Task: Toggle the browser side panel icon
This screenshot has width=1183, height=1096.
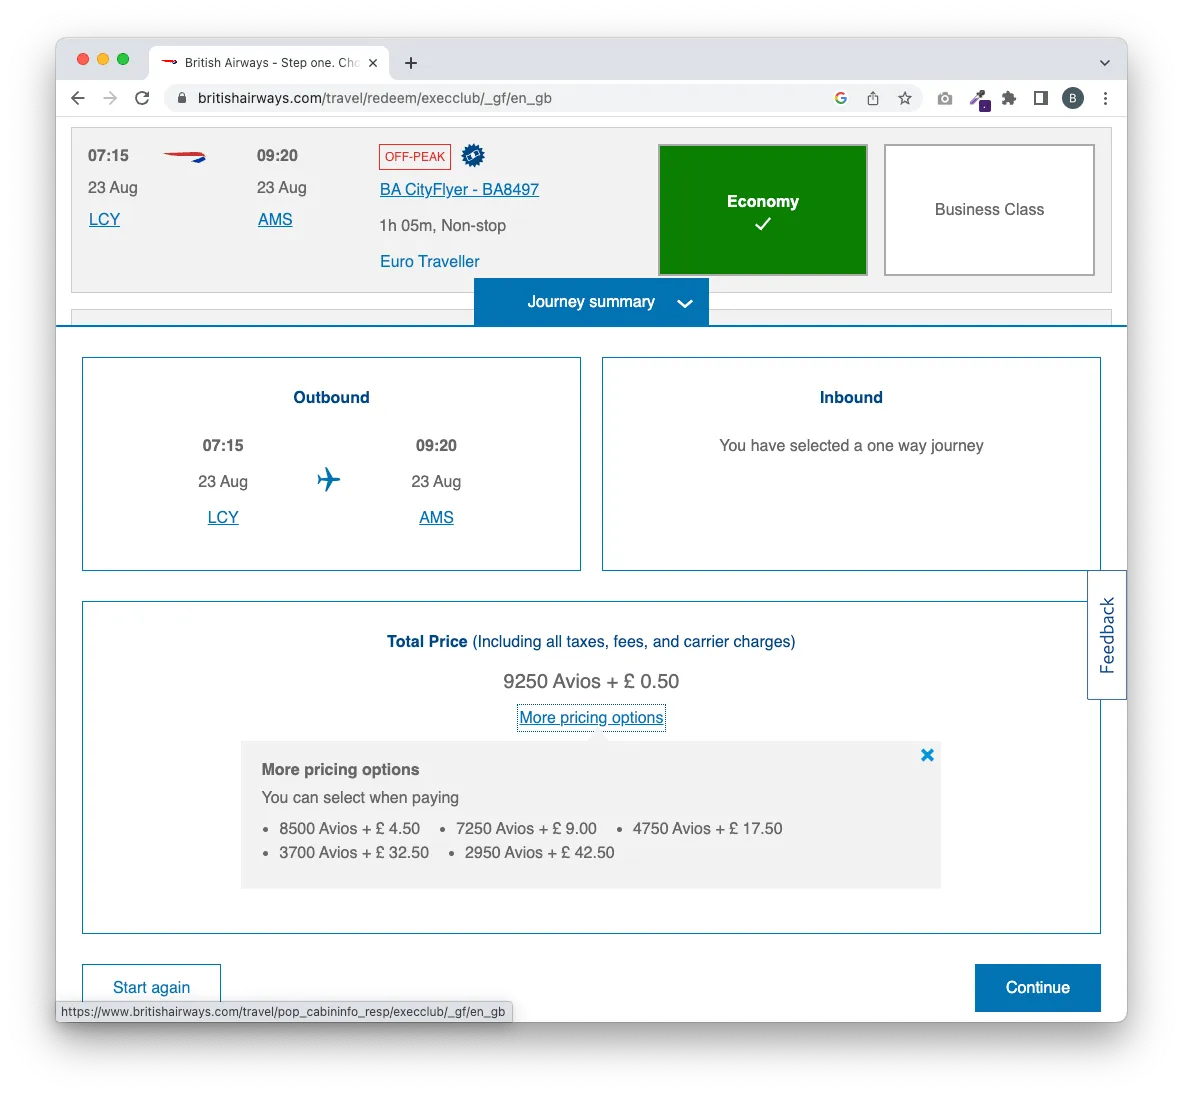Action: pos(1040,98)
